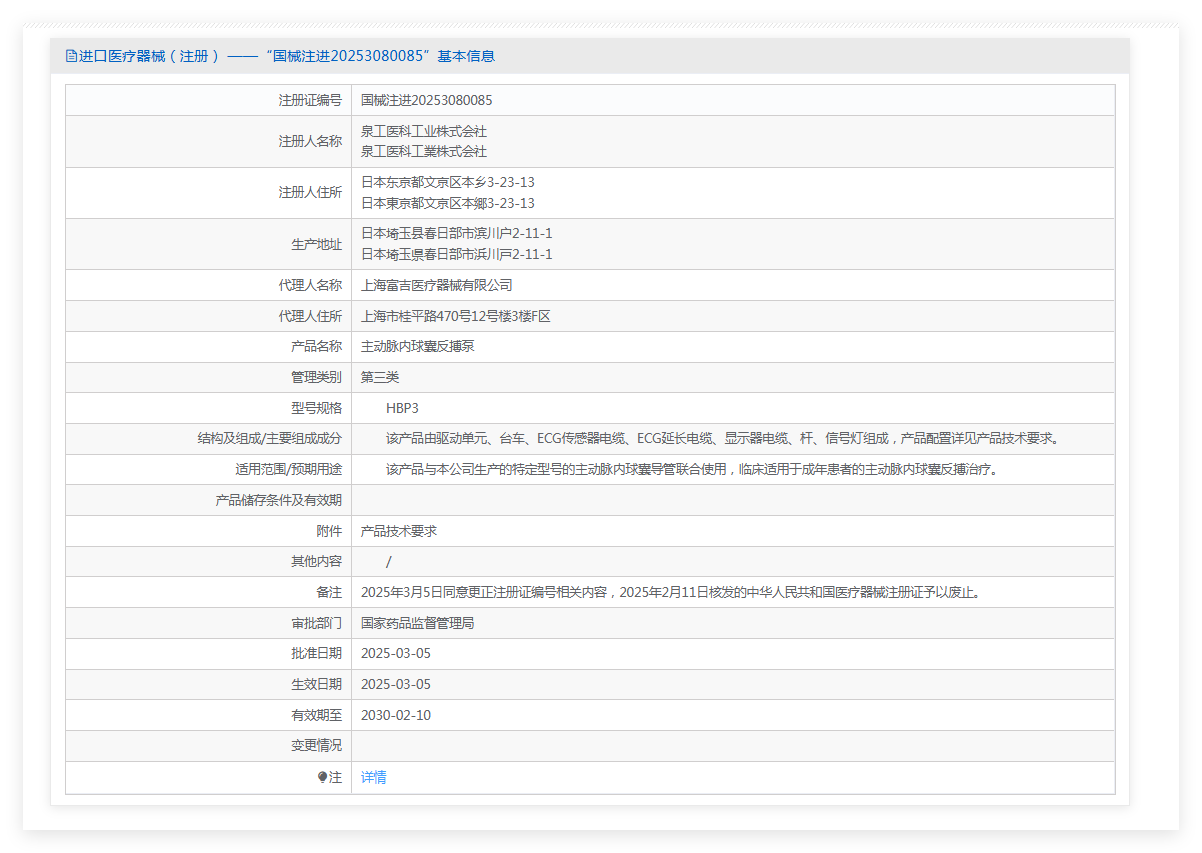Open the 详情 link
Screen dimensions: 1202x853
[x=373, y=777]
